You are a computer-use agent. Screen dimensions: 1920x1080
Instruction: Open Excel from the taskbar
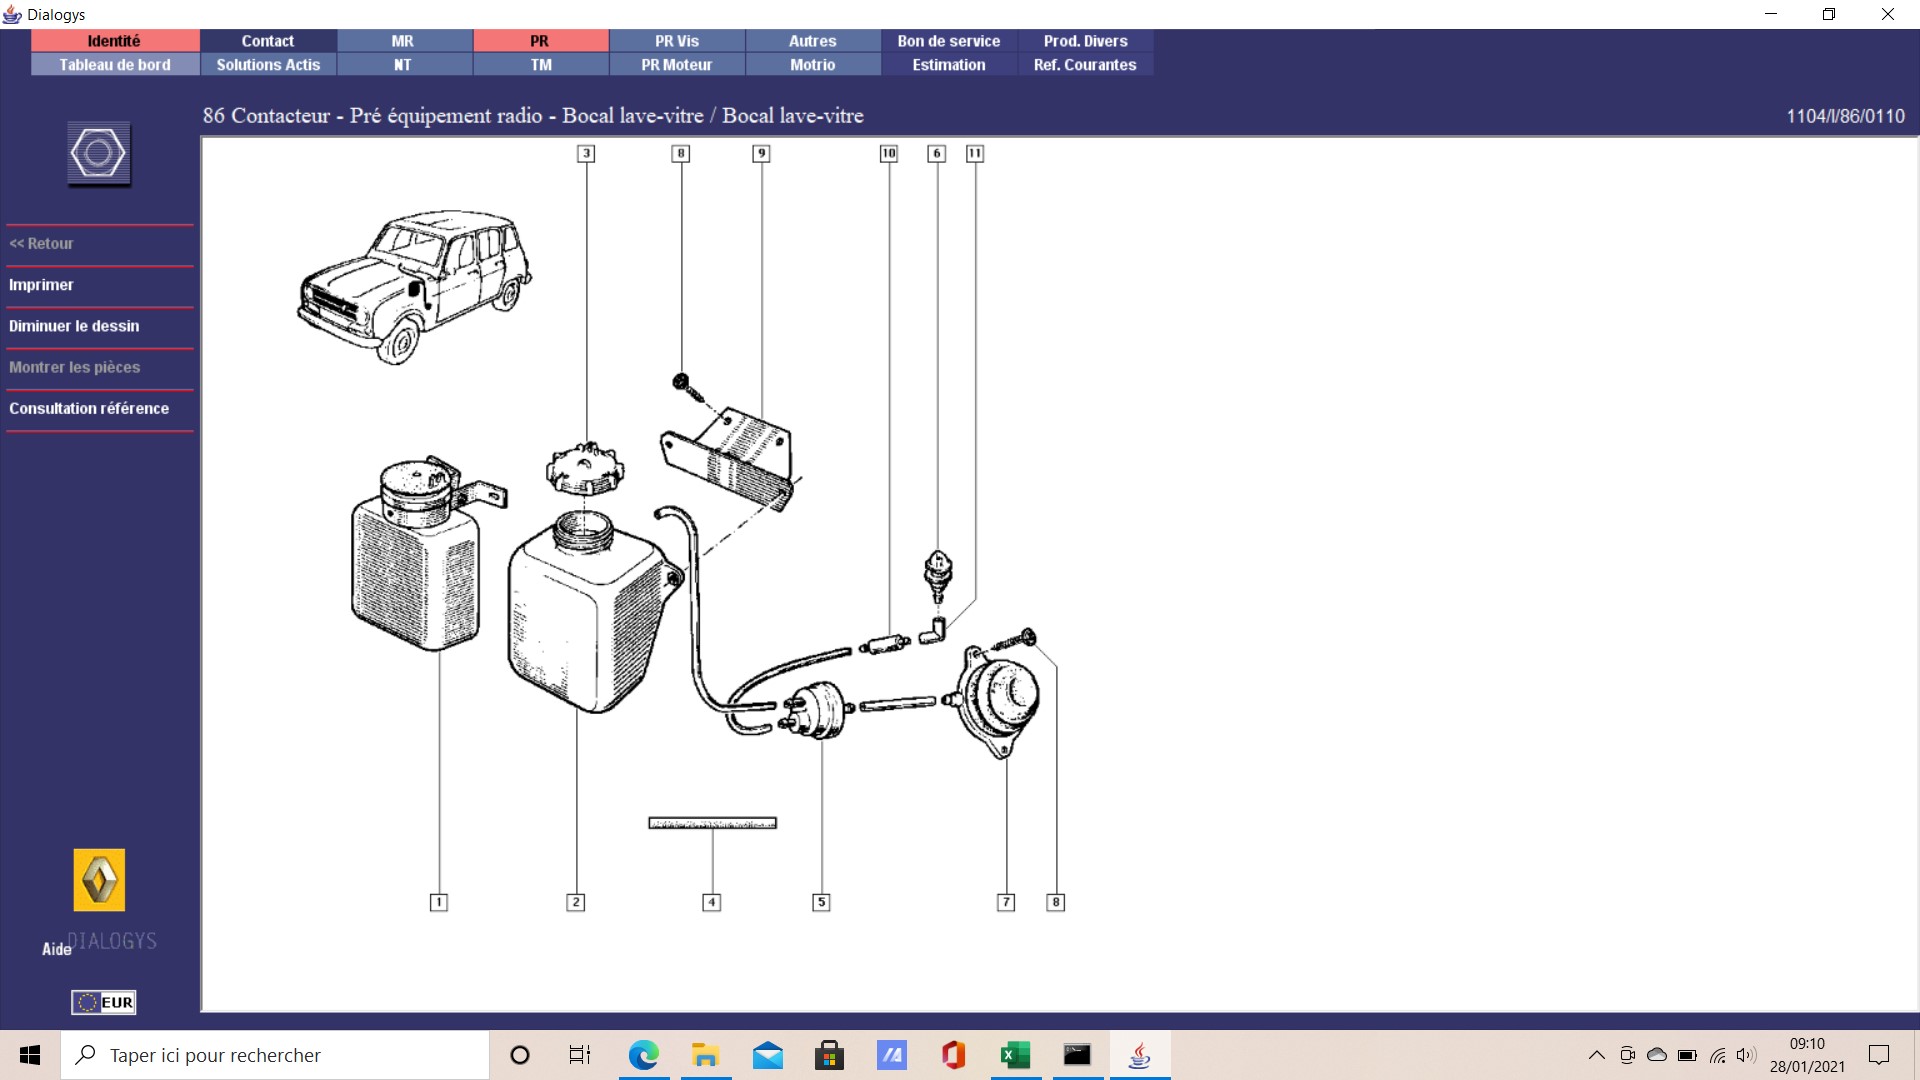click(x=1015, y=1055)
